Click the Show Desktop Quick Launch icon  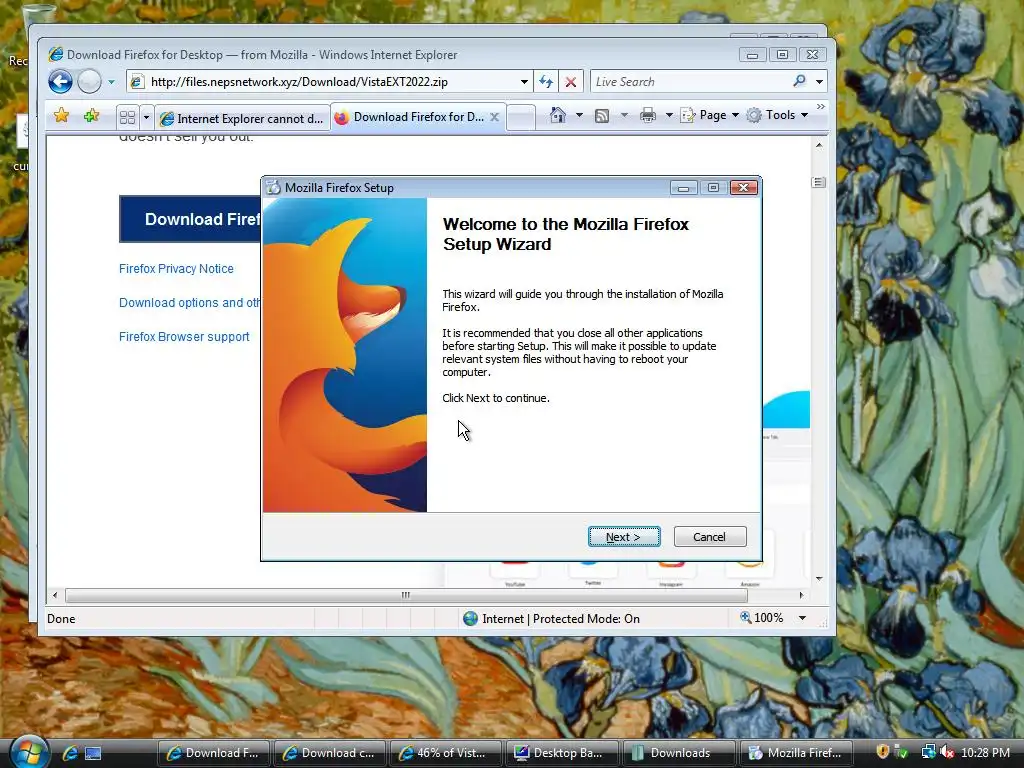tap(93, 753)
